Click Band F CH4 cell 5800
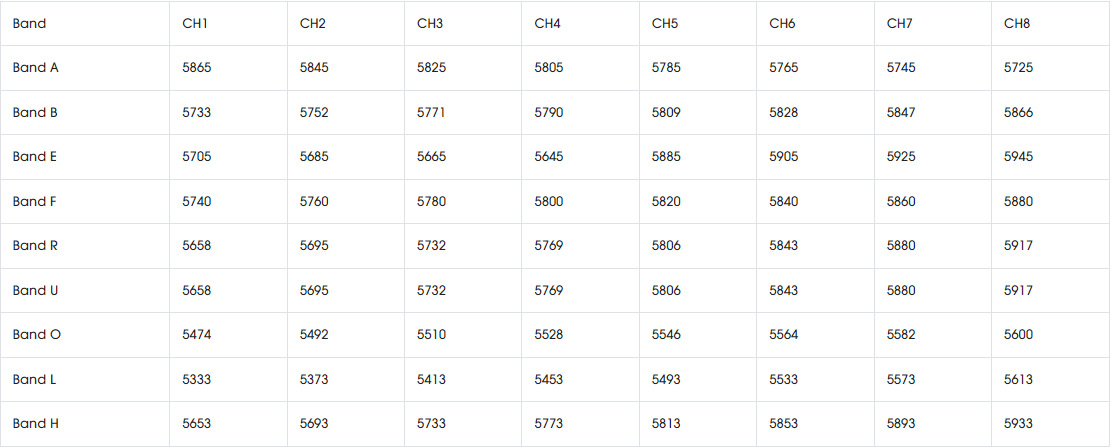1112x447 pixels. [549, 202]
